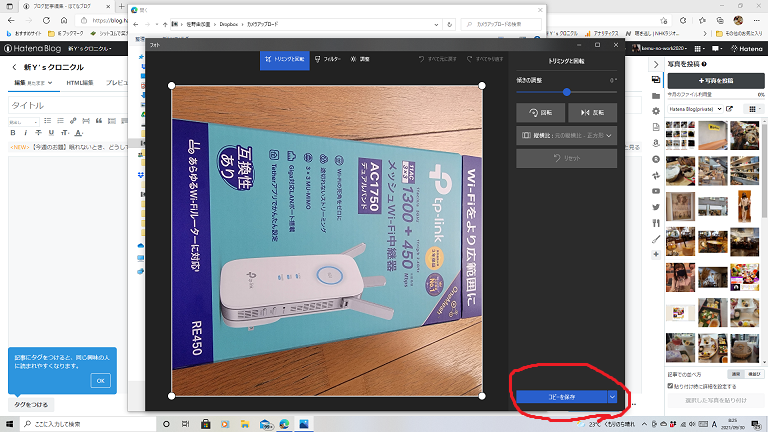
Task: Click the Redo all button in Photos
Action: pos(485,59)
